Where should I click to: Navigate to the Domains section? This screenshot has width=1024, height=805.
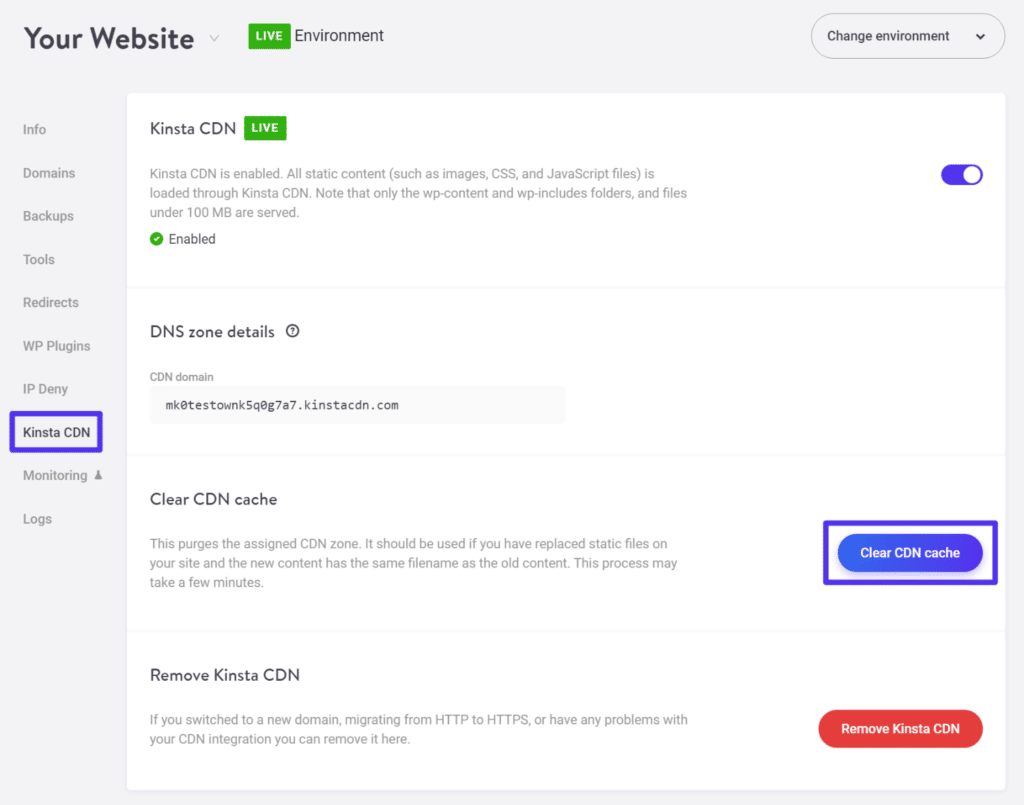[48, 172]
